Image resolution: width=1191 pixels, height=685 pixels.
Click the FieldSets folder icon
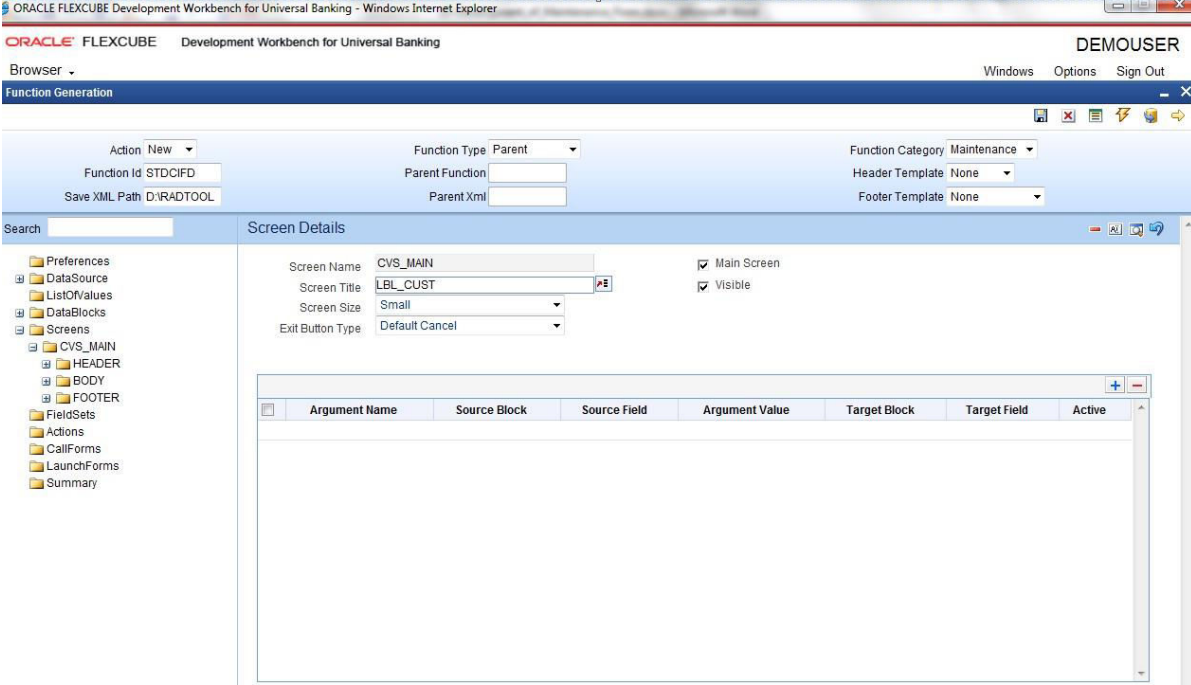point(36,415)
